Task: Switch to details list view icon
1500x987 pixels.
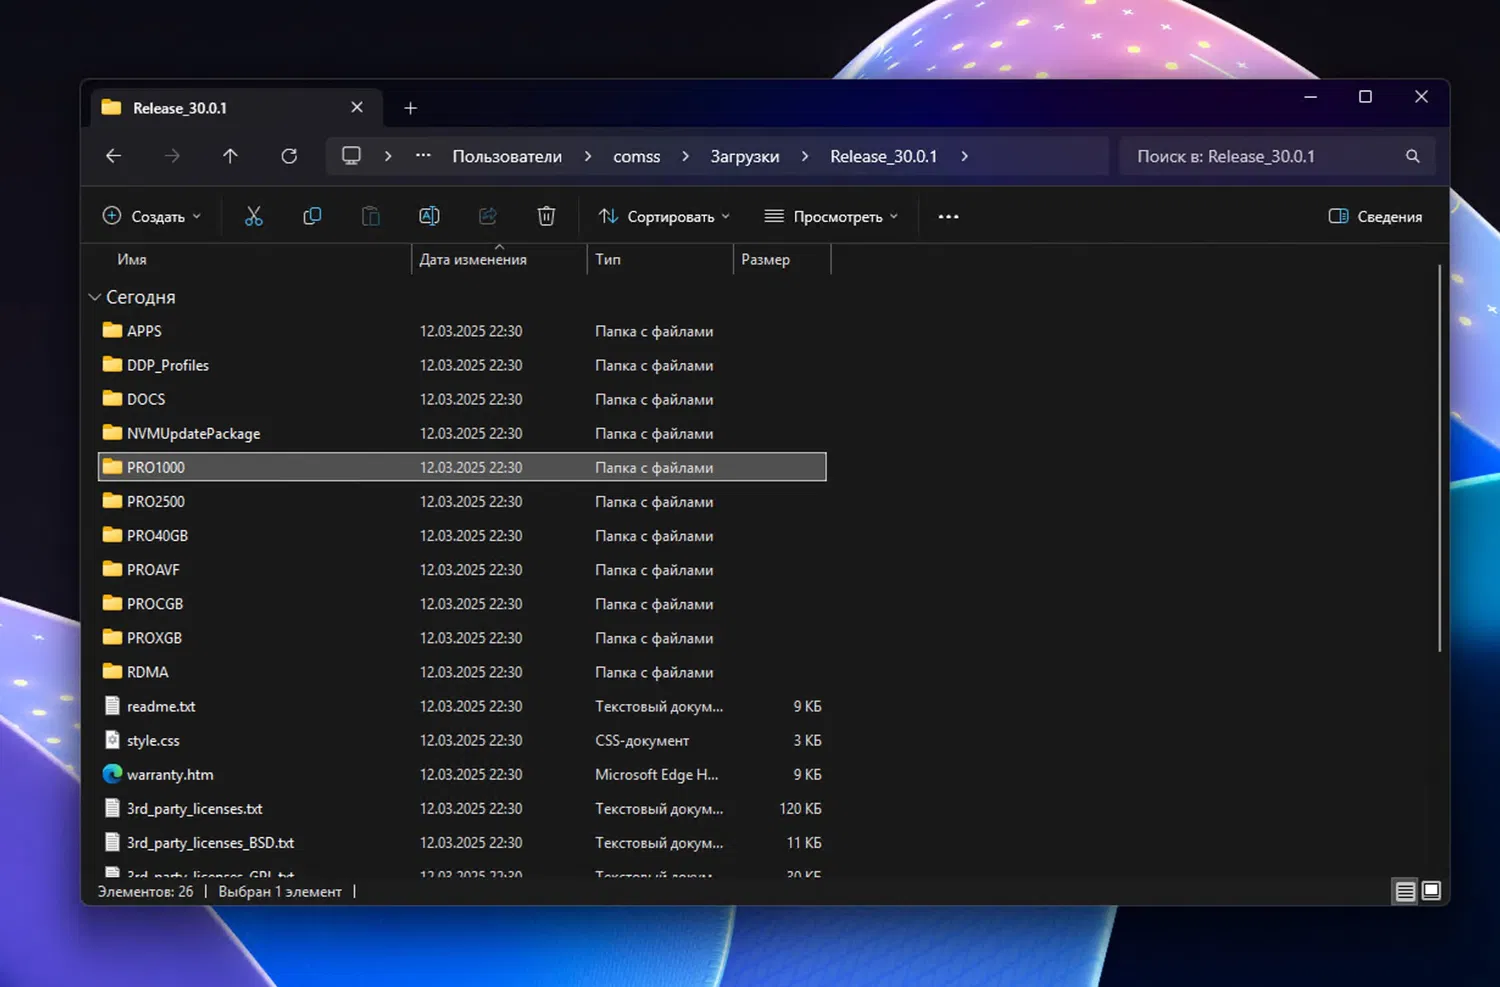Action: [1405, 891]
